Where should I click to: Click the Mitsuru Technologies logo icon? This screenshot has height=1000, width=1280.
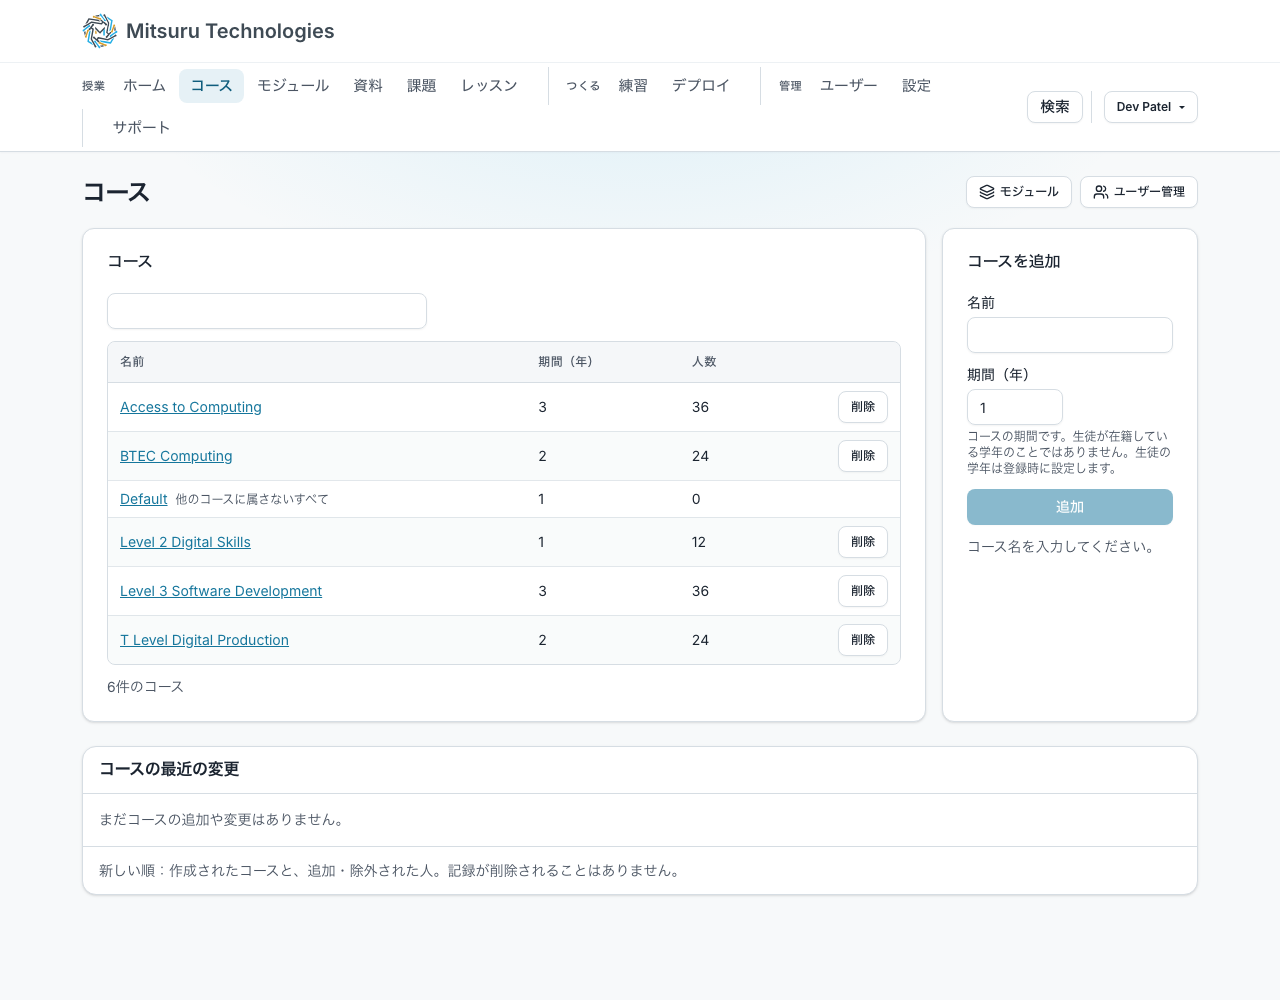(100, 31)
